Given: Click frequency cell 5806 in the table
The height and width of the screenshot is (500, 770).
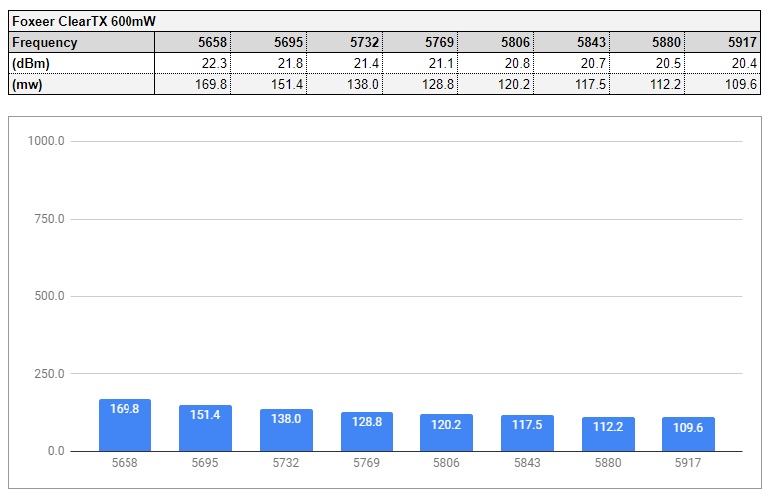Looking at the screenshot, I should (x=496, y=42).
